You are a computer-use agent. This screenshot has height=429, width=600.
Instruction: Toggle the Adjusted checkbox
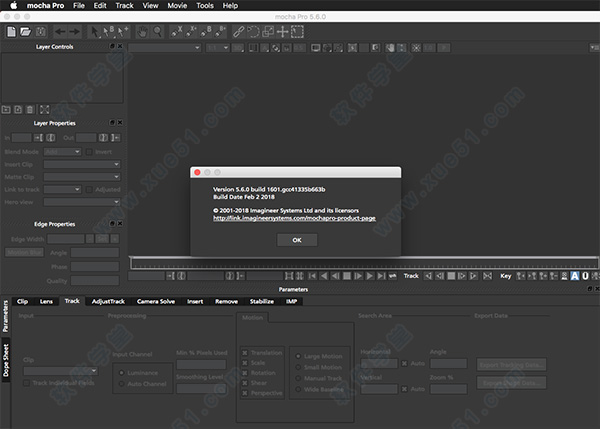pos(89,189)
